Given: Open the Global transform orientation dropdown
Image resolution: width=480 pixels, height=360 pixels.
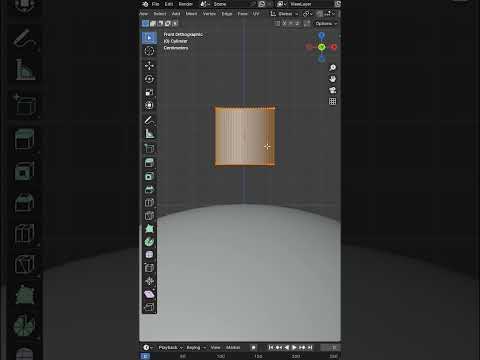Looking at the screenshot, I should point(284,14).
